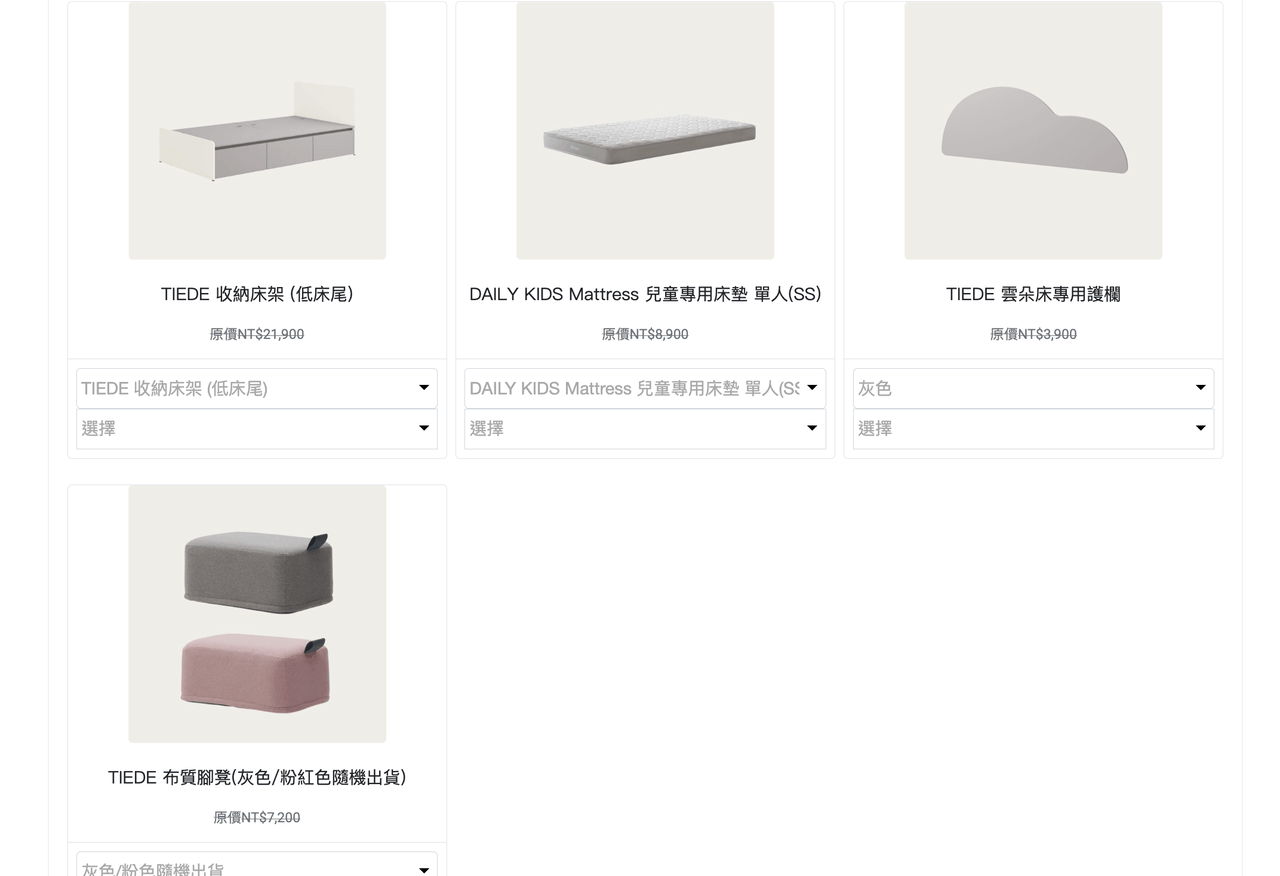The height and width of the screenshot is (876, 1280).
Task: Open the 灰色 color dropdown for 雲朵床專用護欄
Action: click(1033, 388)
